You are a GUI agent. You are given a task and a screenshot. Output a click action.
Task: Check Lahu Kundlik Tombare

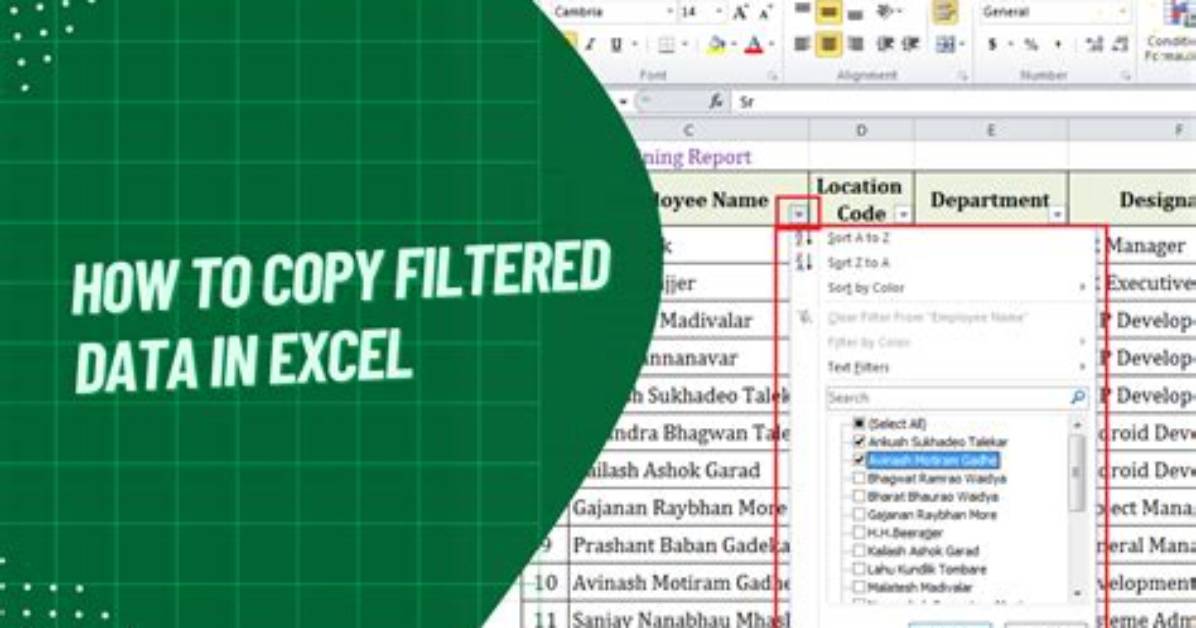[x=859, y=569]
